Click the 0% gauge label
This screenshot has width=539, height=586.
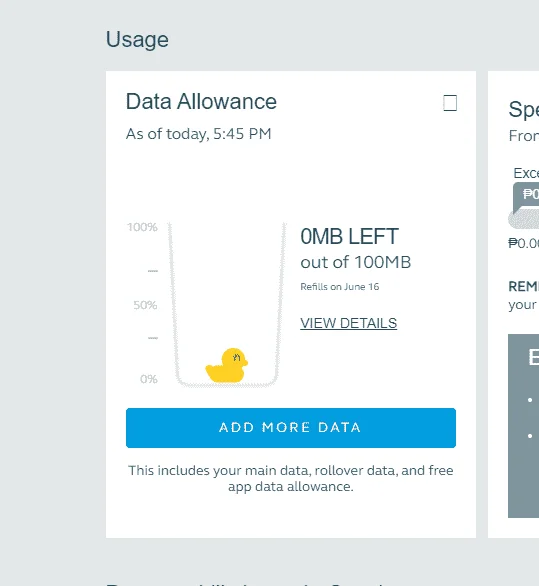coord(149,379)
